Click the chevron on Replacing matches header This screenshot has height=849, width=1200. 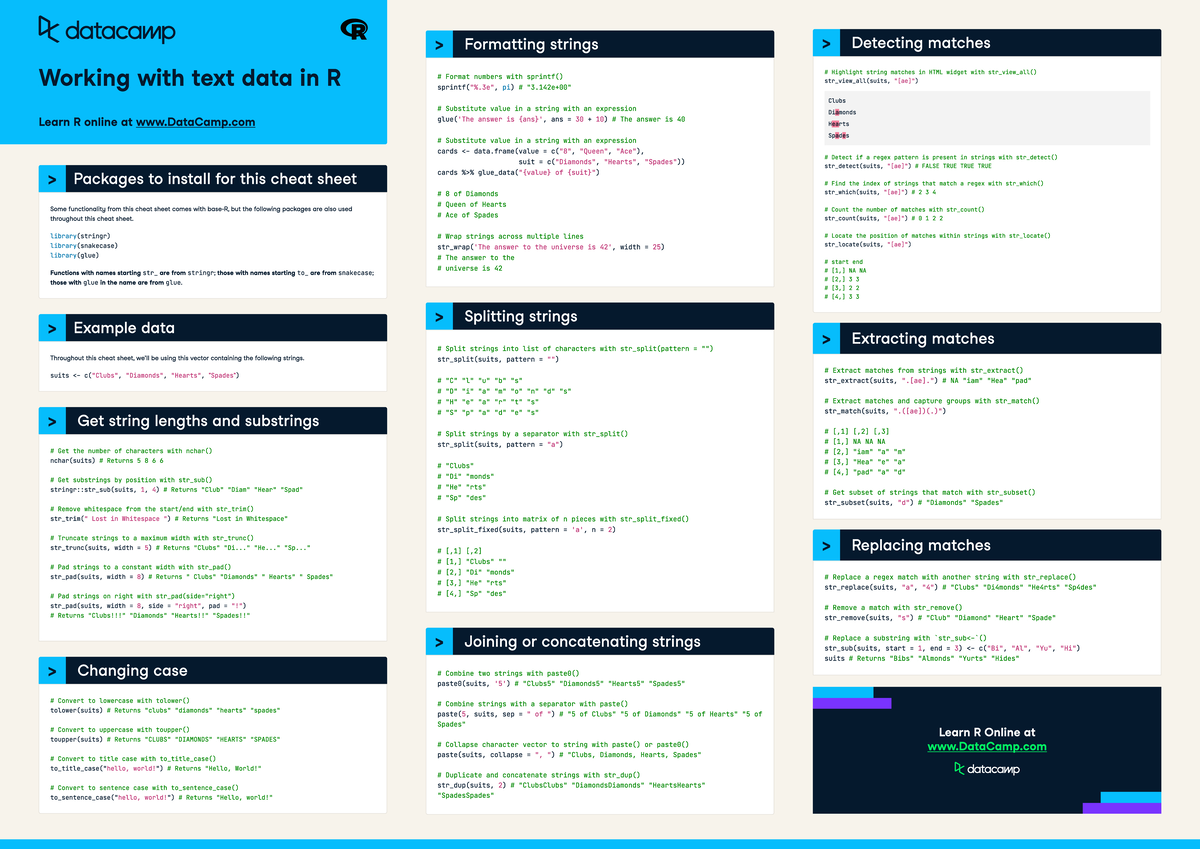tap(828, 545)
